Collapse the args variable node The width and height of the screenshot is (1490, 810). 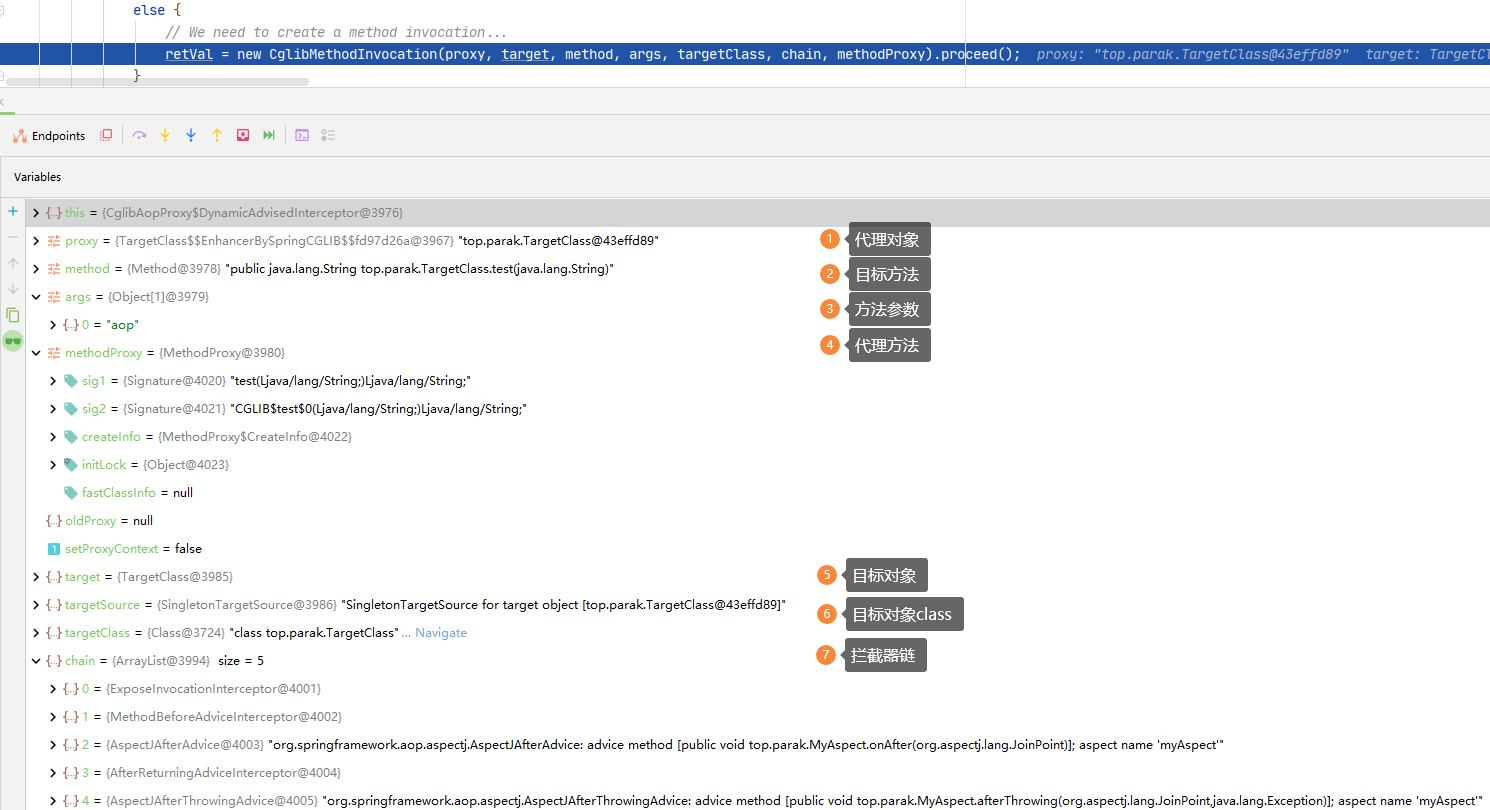pos(36,297)
